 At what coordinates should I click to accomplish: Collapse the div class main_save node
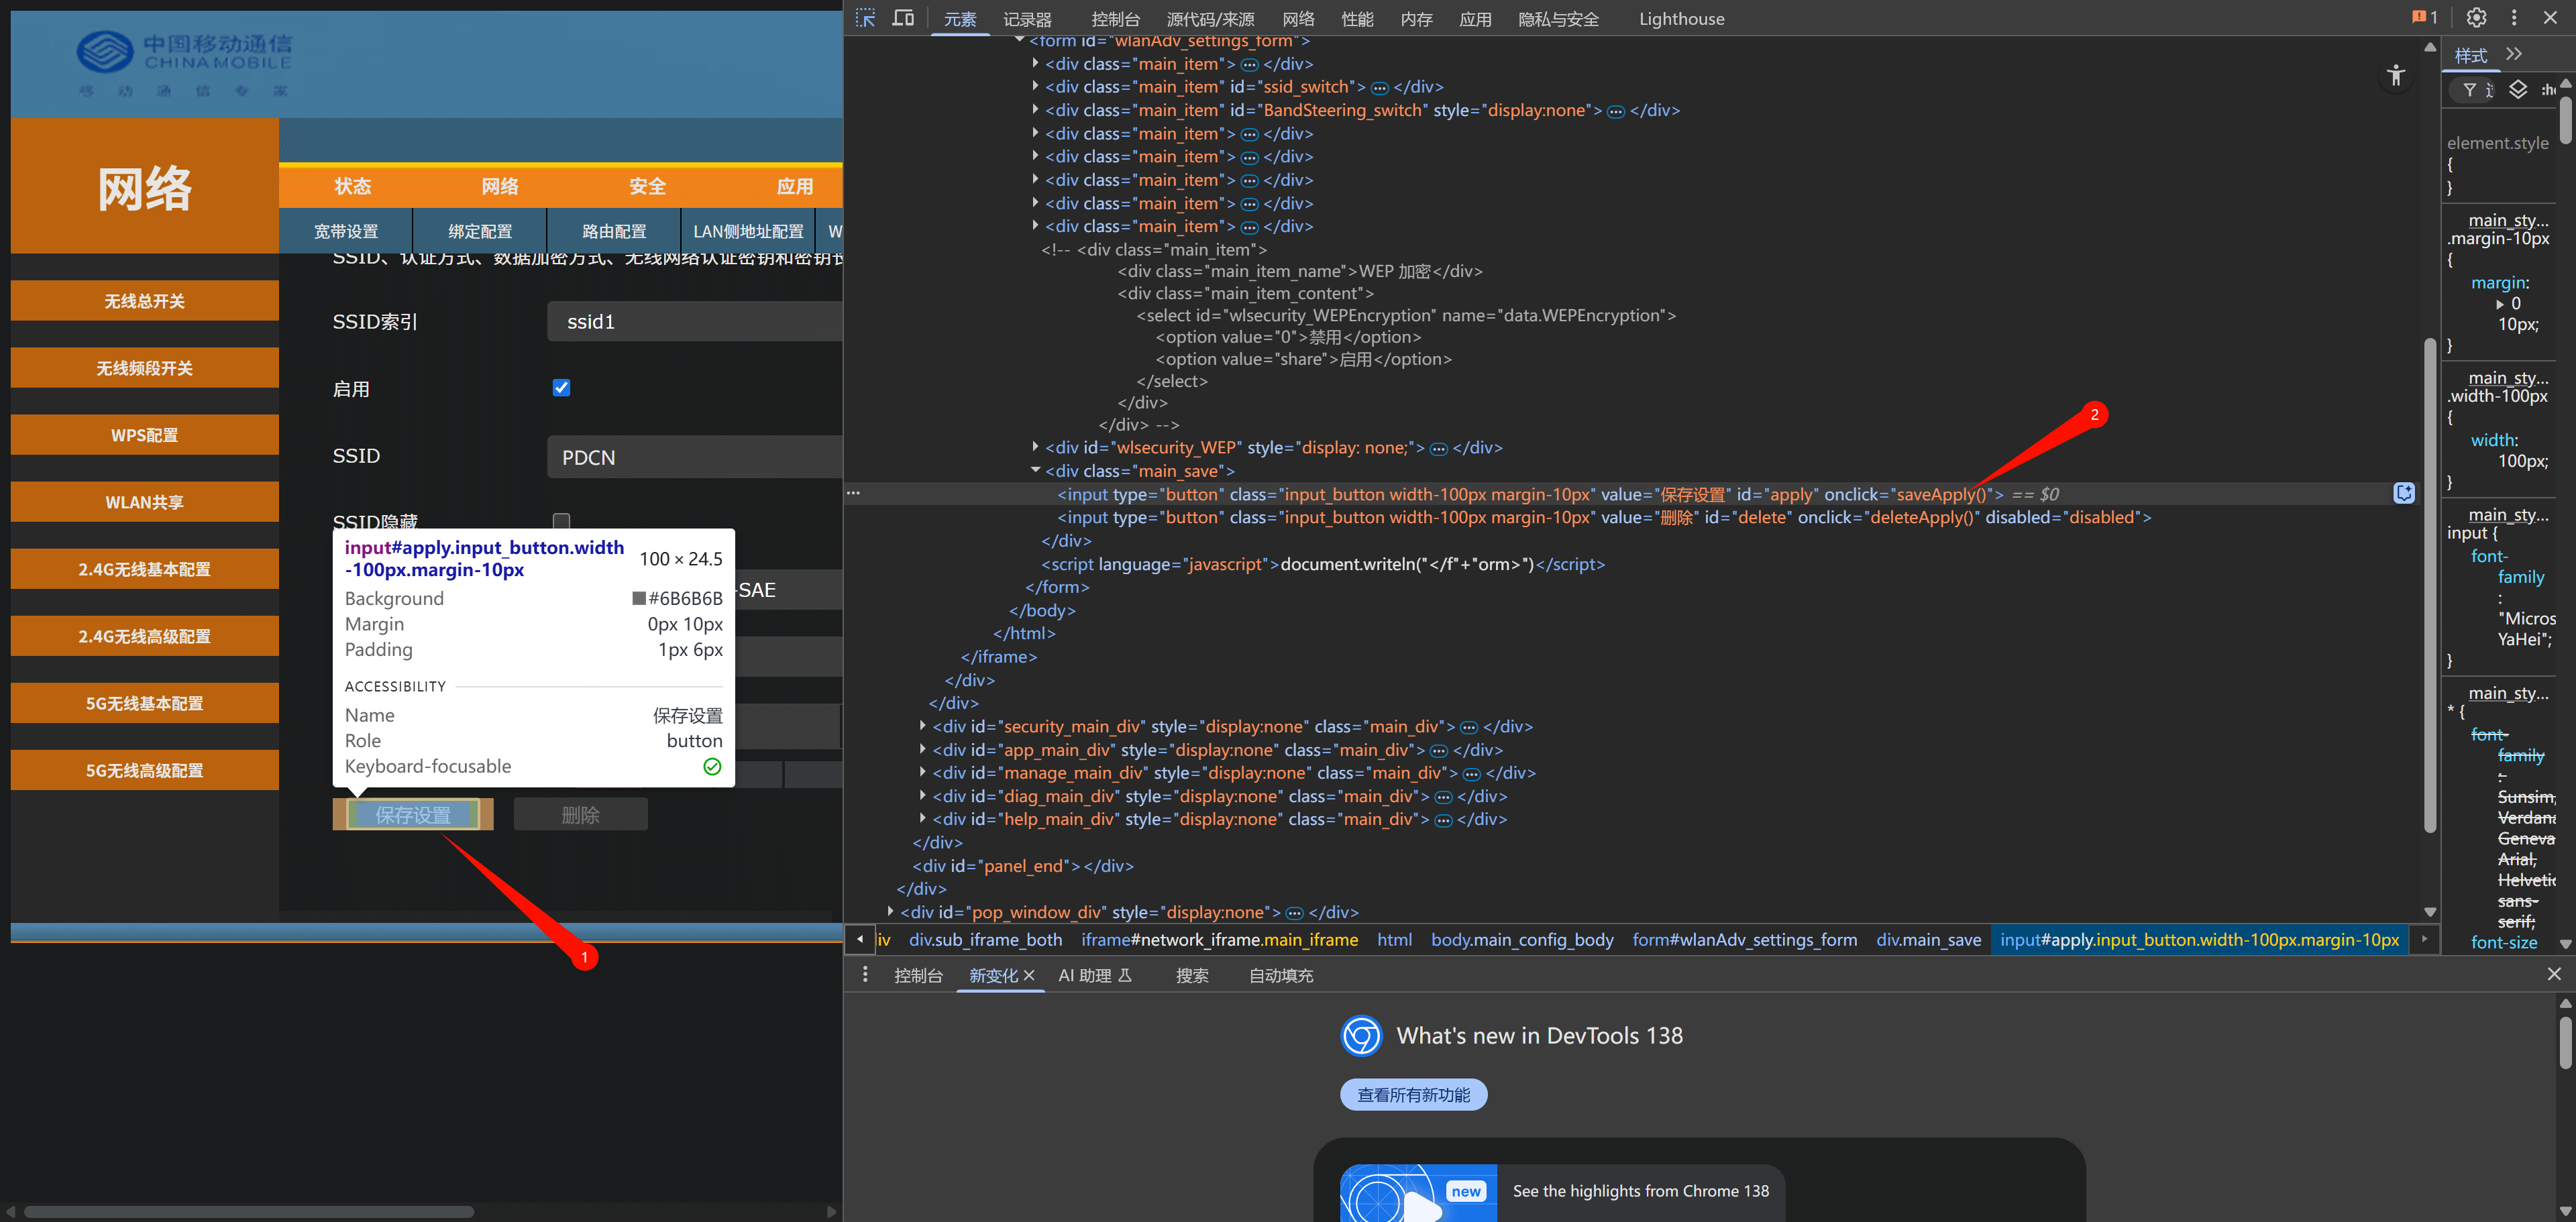pyautogui.click(x=1036, y=470)
